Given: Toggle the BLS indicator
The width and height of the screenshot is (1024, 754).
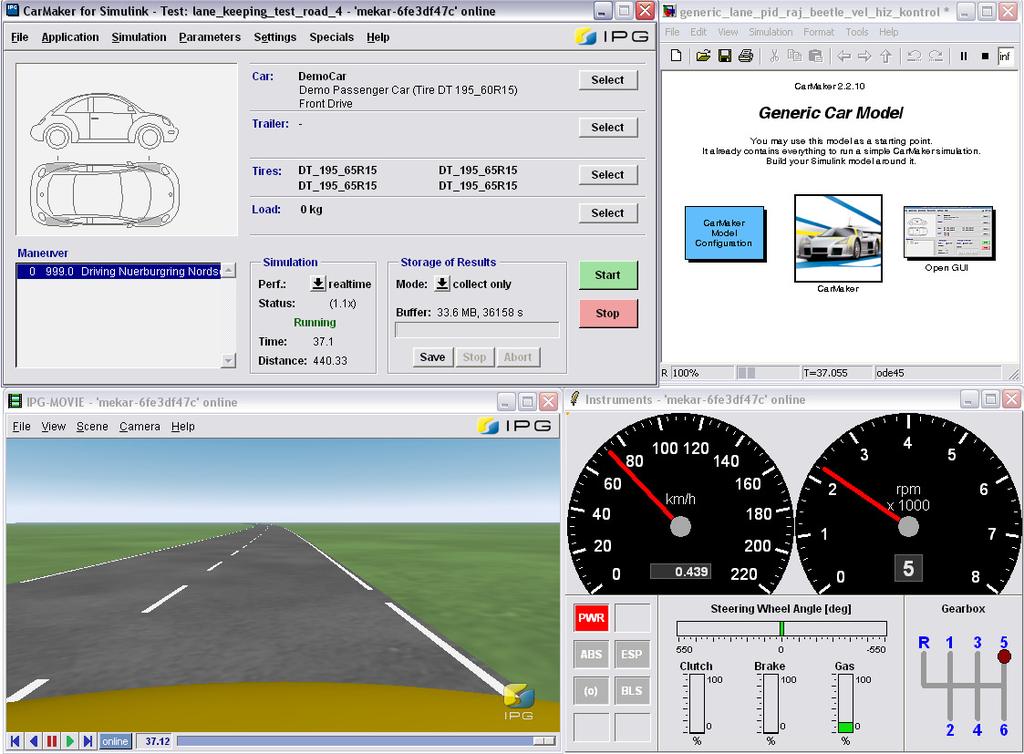Looking at the screenshot, I should click(632, 691).
